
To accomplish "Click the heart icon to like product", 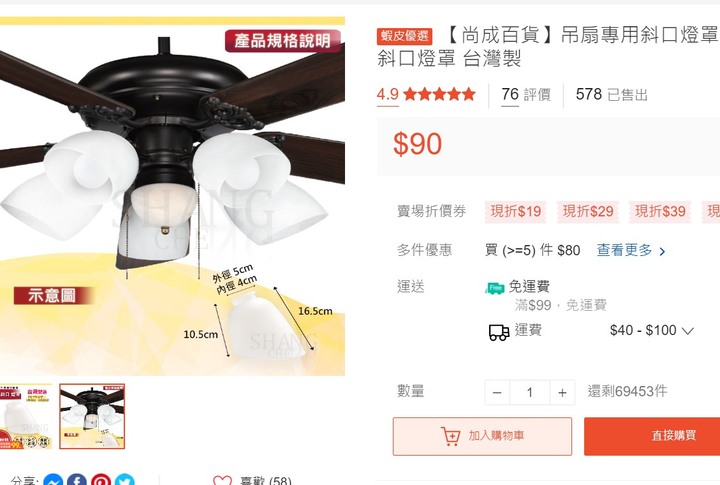I will coord(222,480).
